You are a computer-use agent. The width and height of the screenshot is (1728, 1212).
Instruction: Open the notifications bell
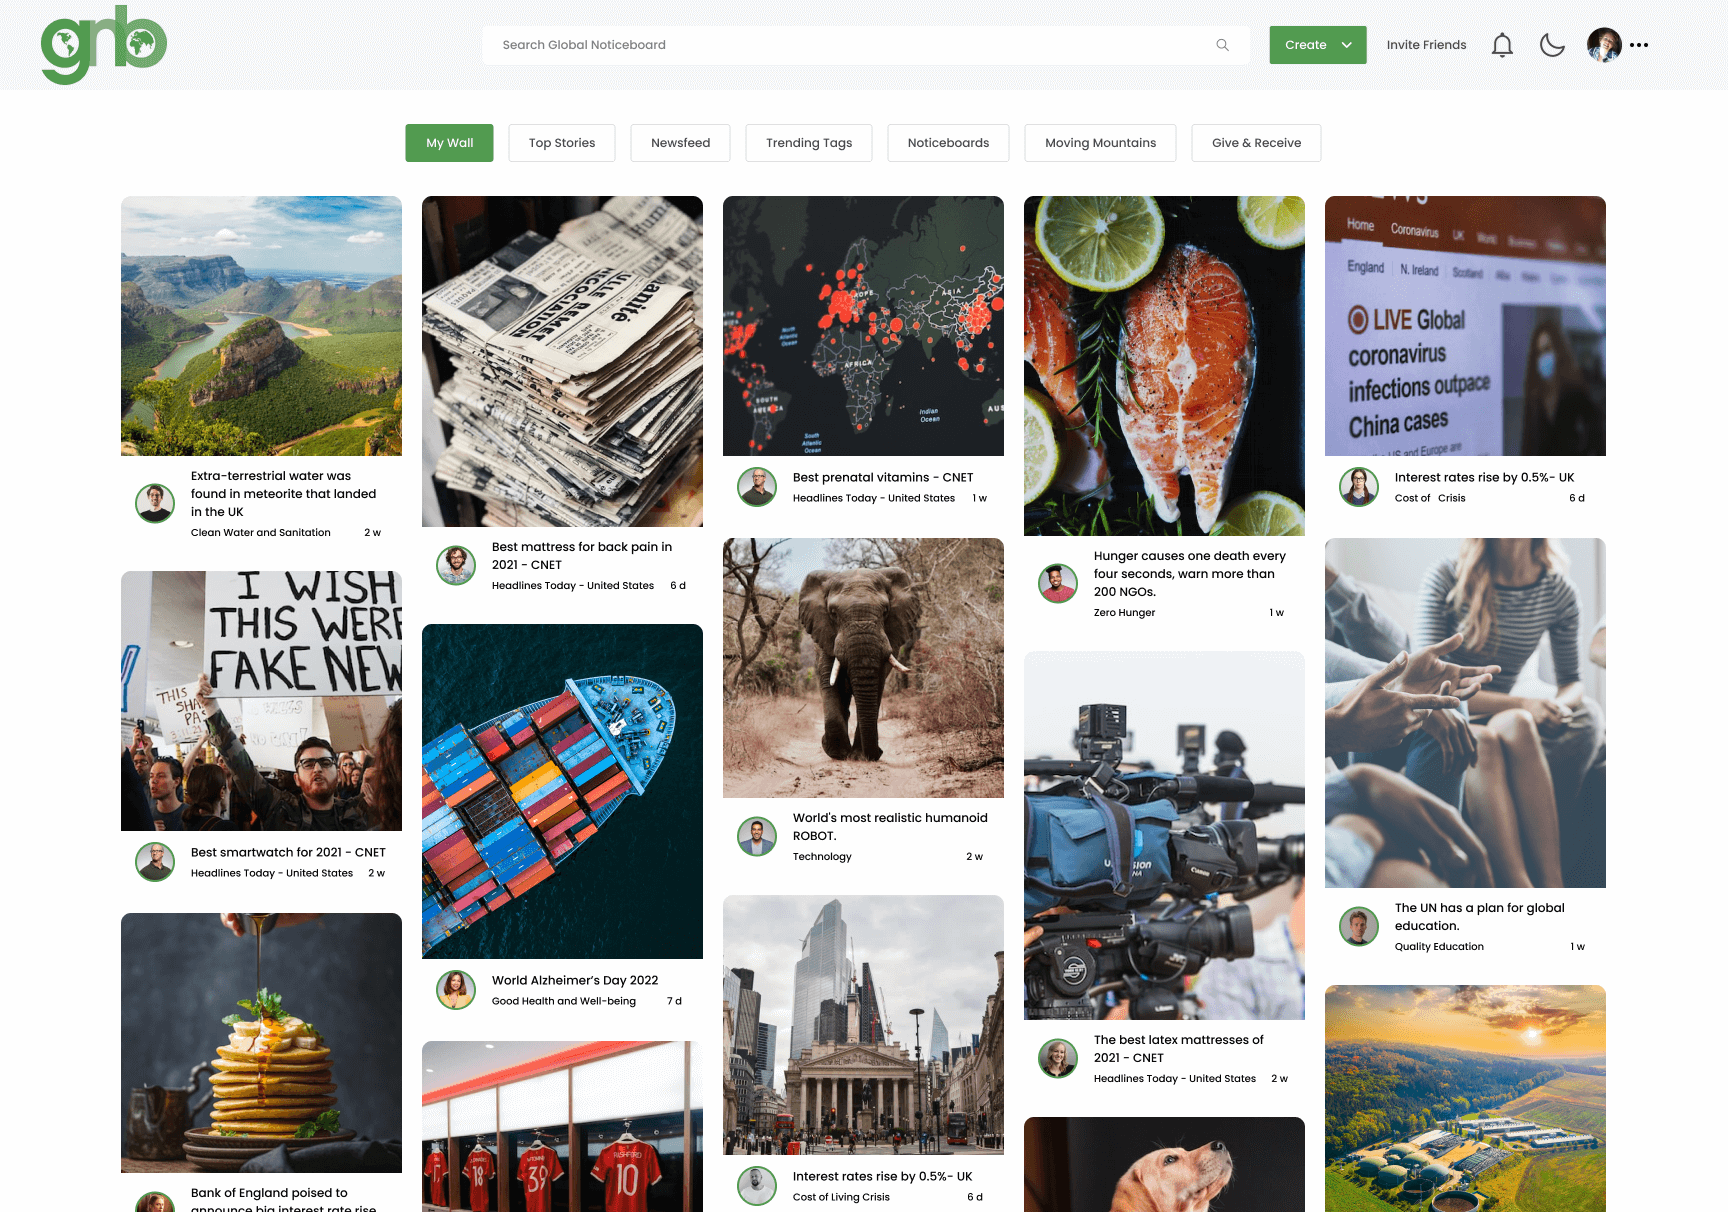[1501, 45]
